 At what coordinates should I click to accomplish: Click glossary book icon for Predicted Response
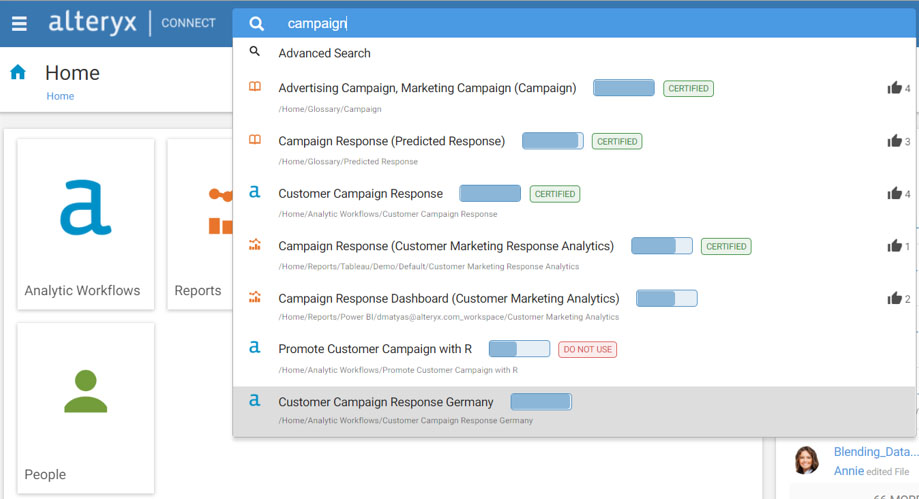tap(255, 140)
